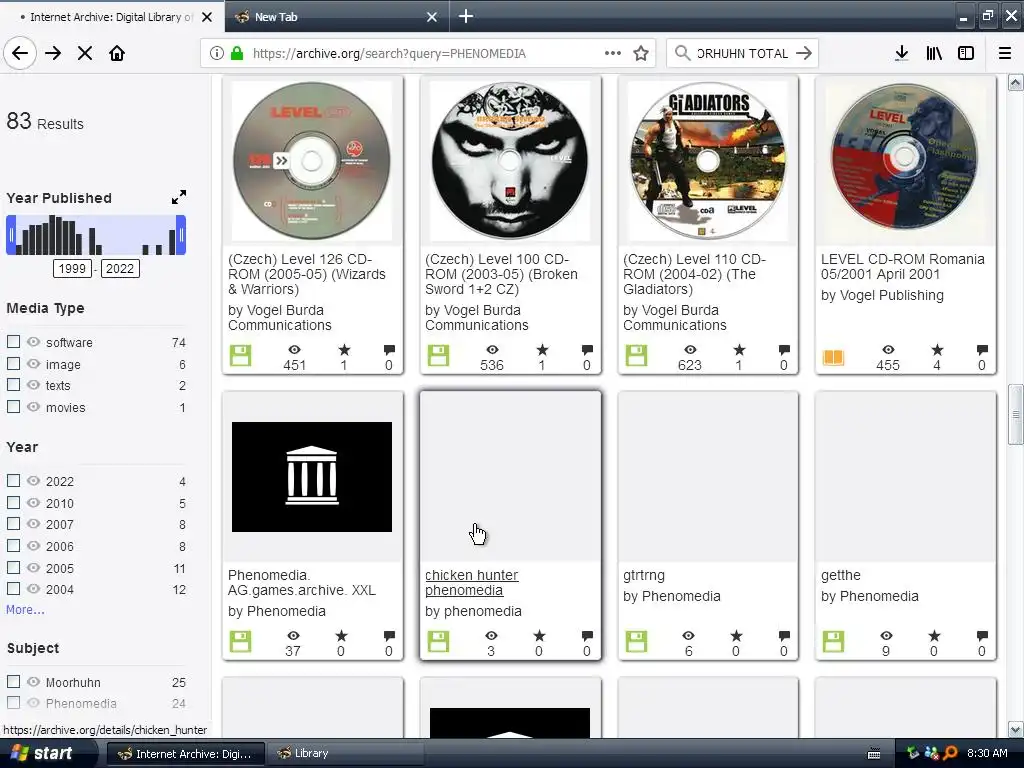Open Phenomedia AG games archive XXL link

[x=302, y=583]
